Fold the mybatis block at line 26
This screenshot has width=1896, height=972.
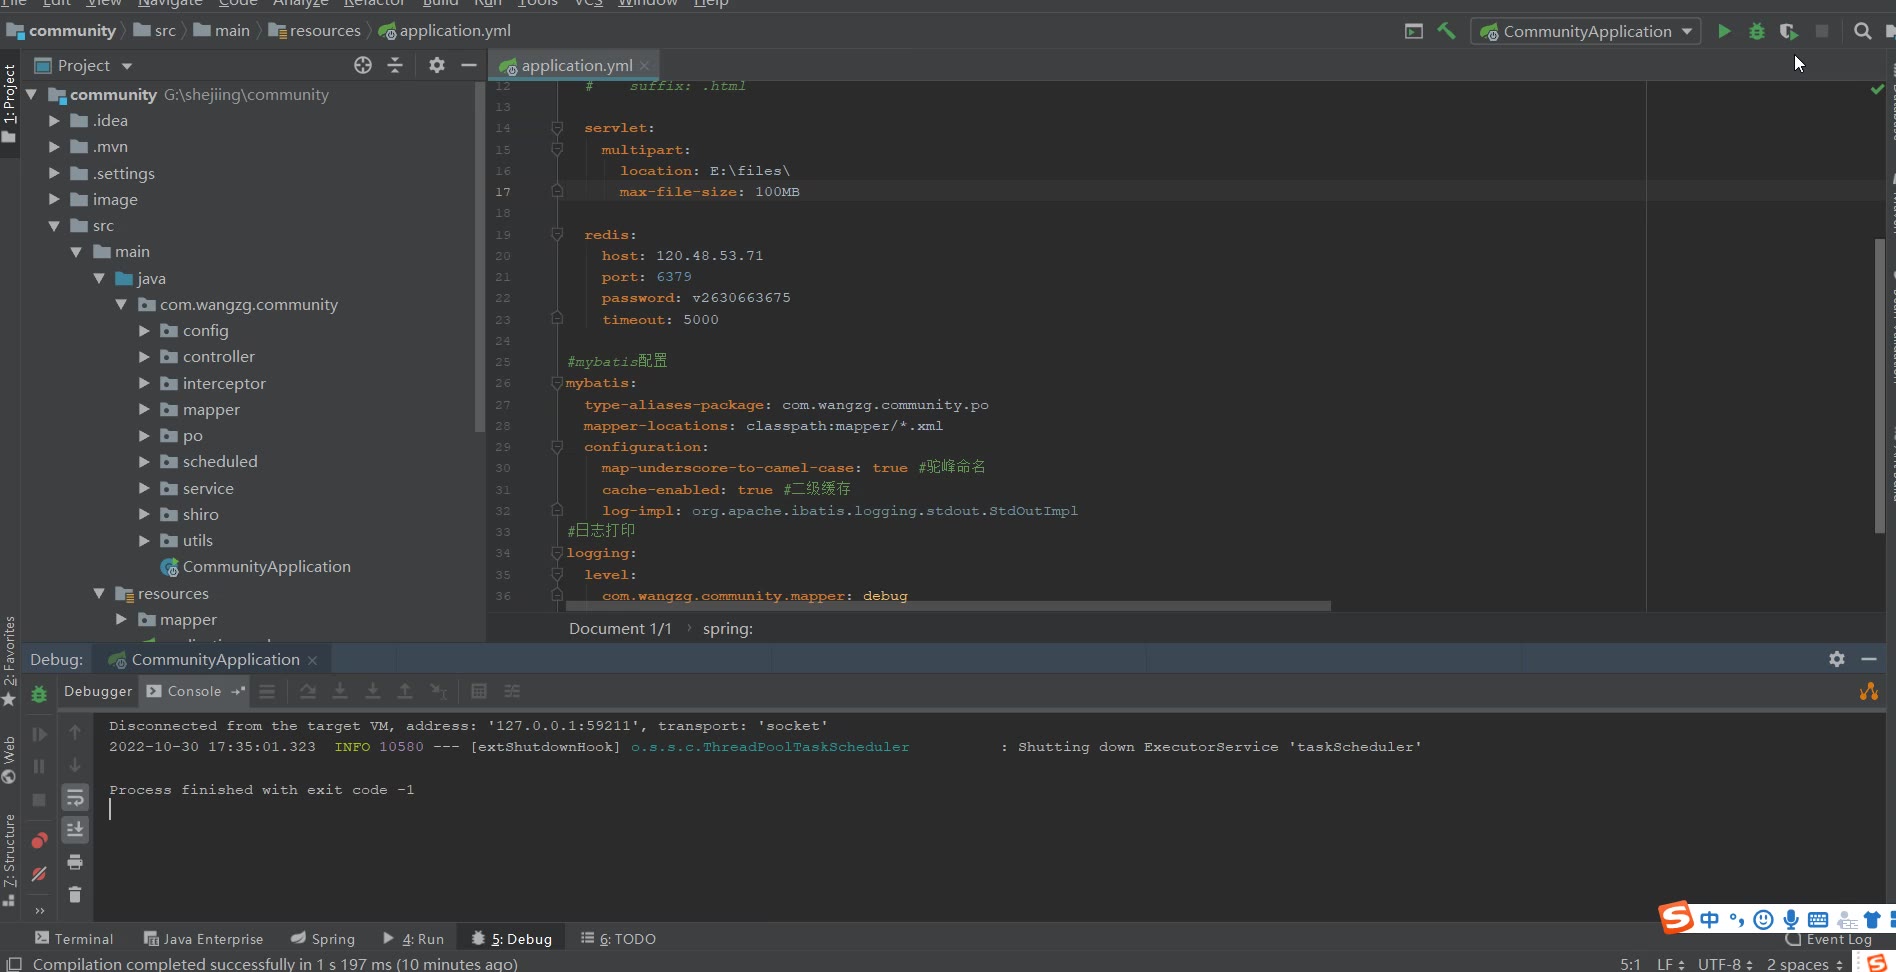point(557,383)
